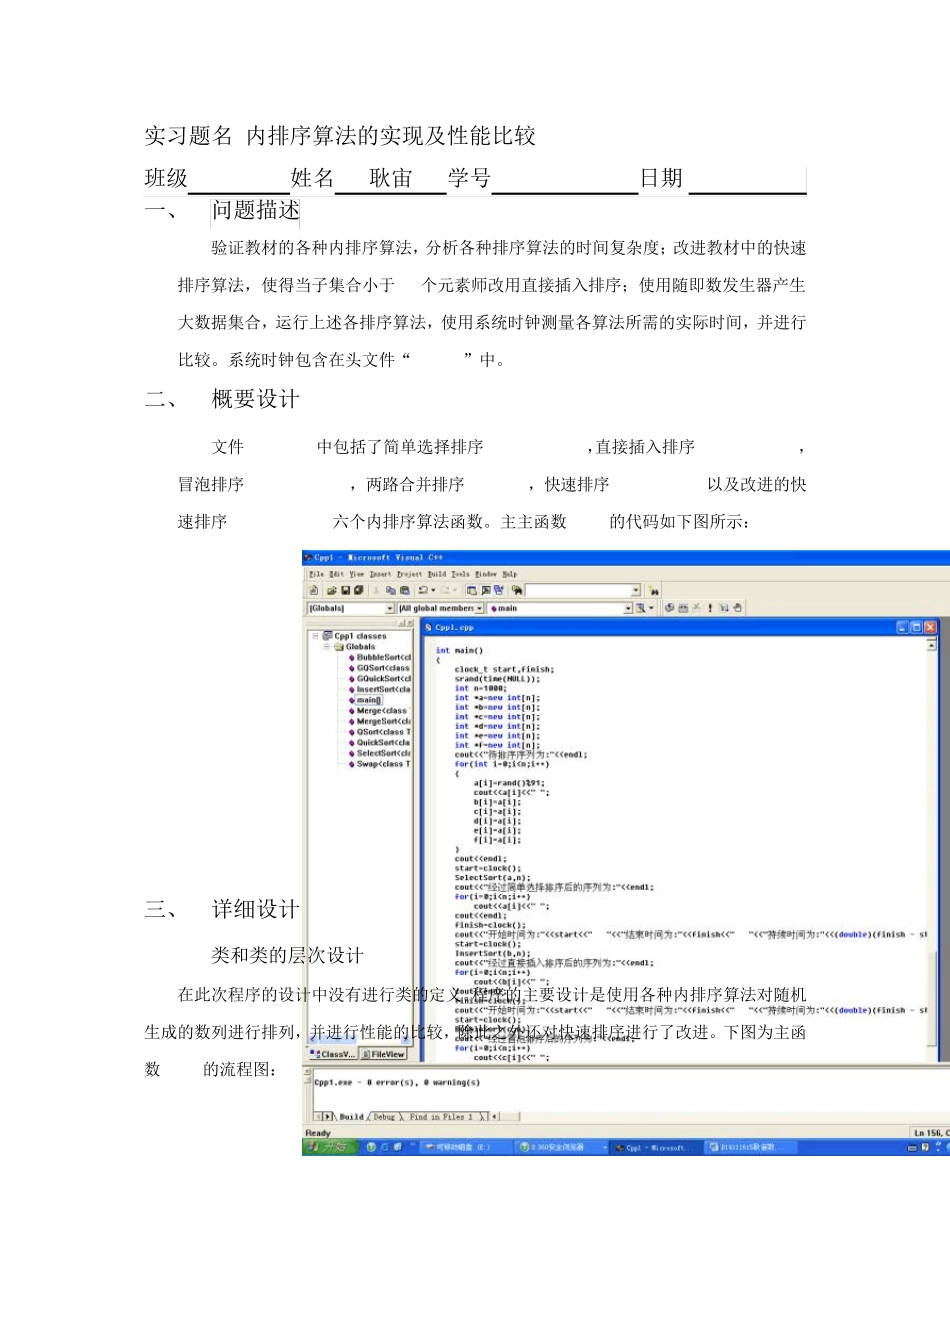Open the WizardBar actions dropdown arrow

pos(652,608)
